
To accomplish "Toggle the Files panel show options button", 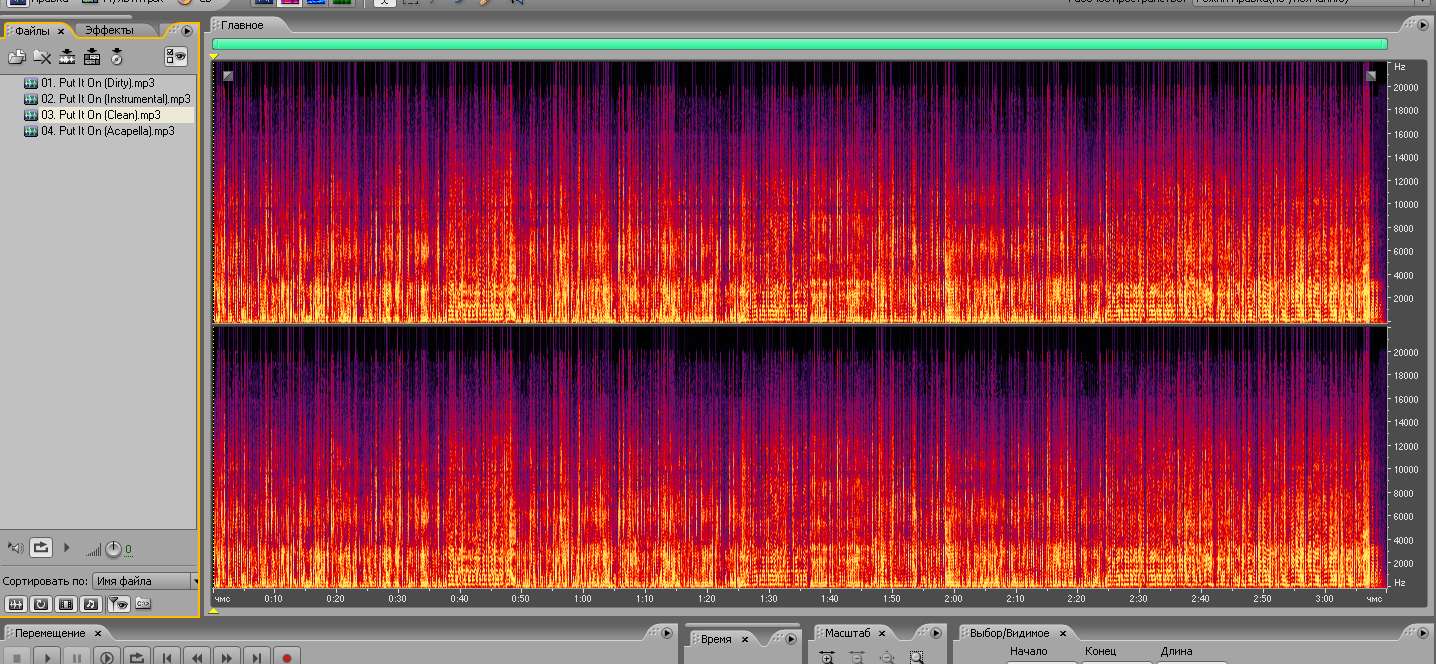I will (x=176, y=57).
